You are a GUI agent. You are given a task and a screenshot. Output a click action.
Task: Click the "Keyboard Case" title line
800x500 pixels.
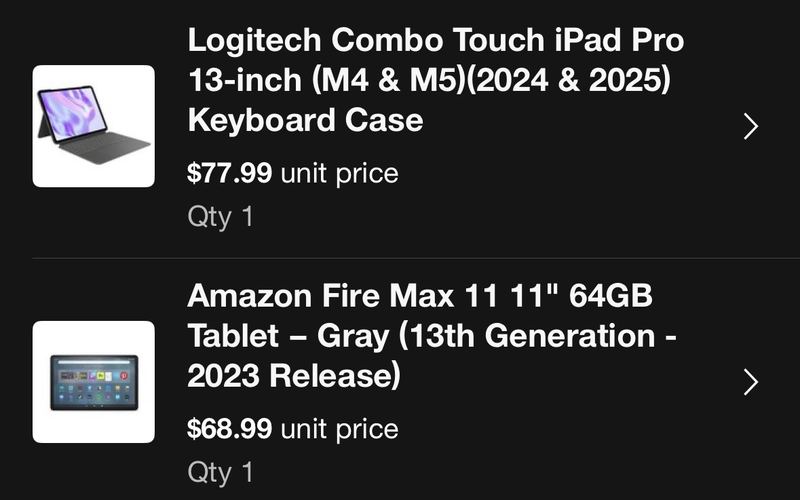click(x=305, y=120)
